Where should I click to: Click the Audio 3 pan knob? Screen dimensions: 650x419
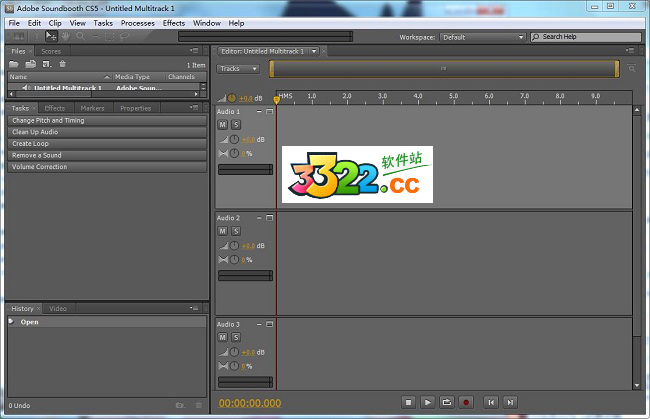coord(234,366)
